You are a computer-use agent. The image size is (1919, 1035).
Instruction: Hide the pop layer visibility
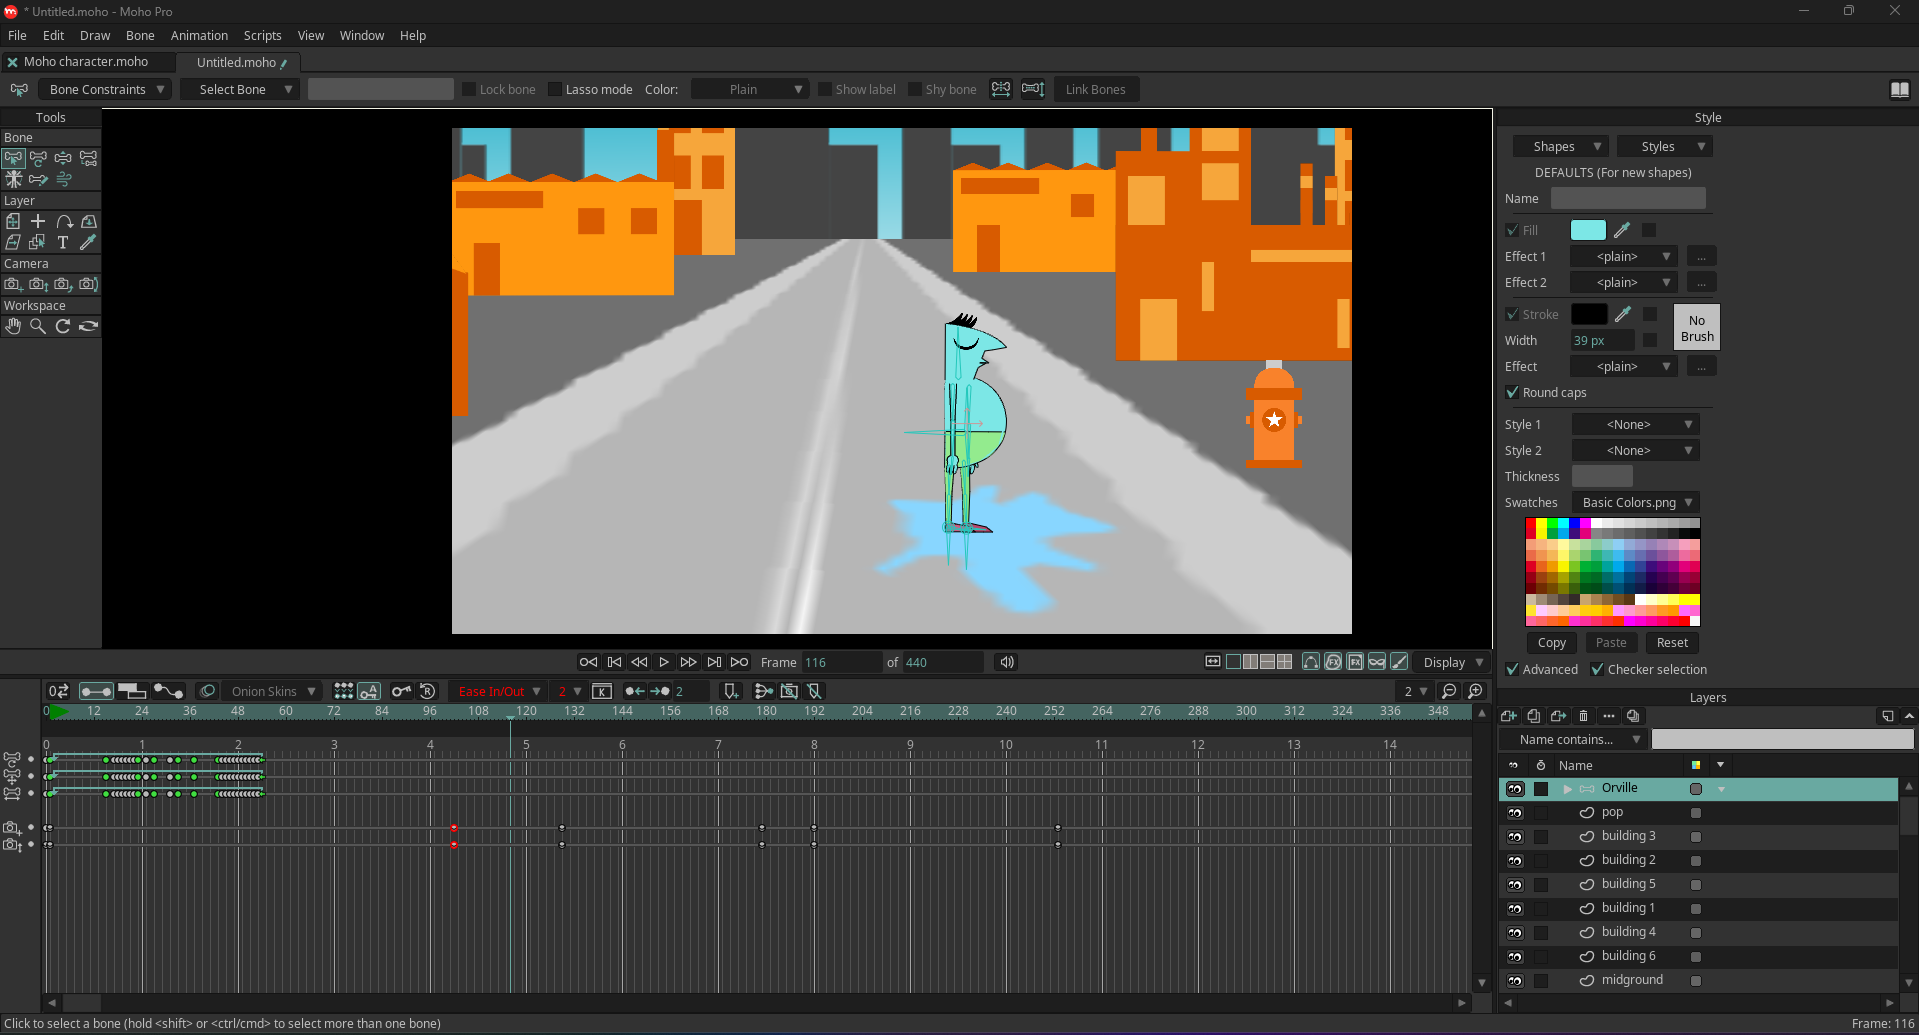tap(1515, 813)
